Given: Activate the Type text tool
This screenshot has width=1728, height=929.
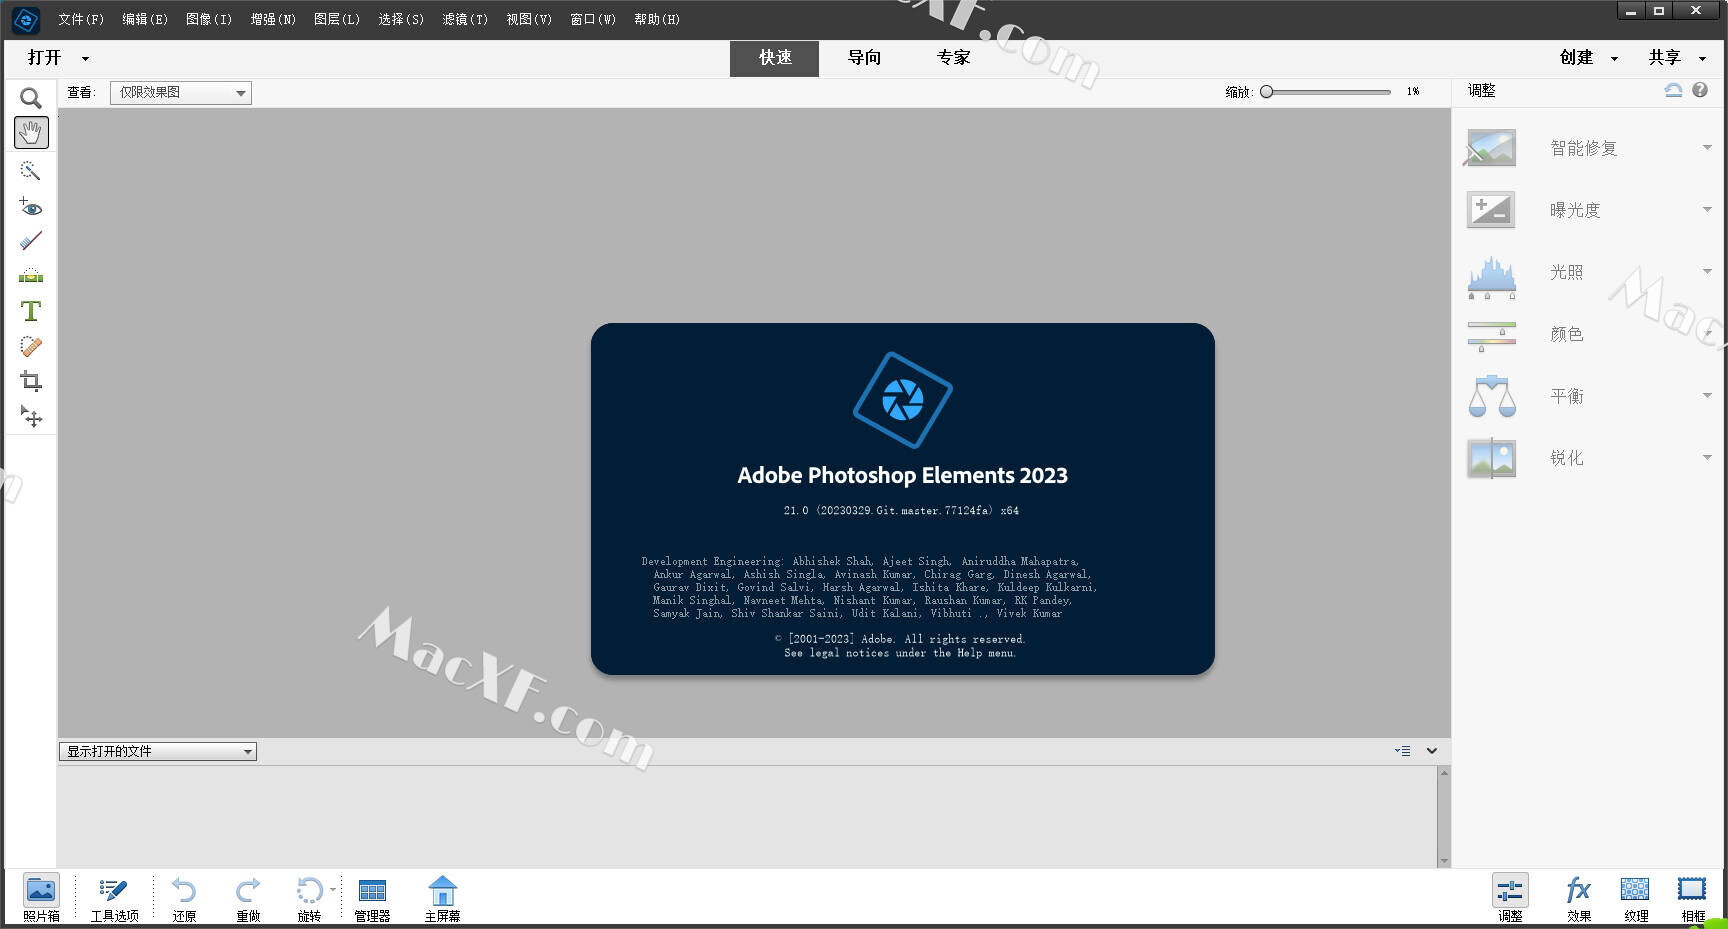Looking at the screenshot, I should pos(31,311).
